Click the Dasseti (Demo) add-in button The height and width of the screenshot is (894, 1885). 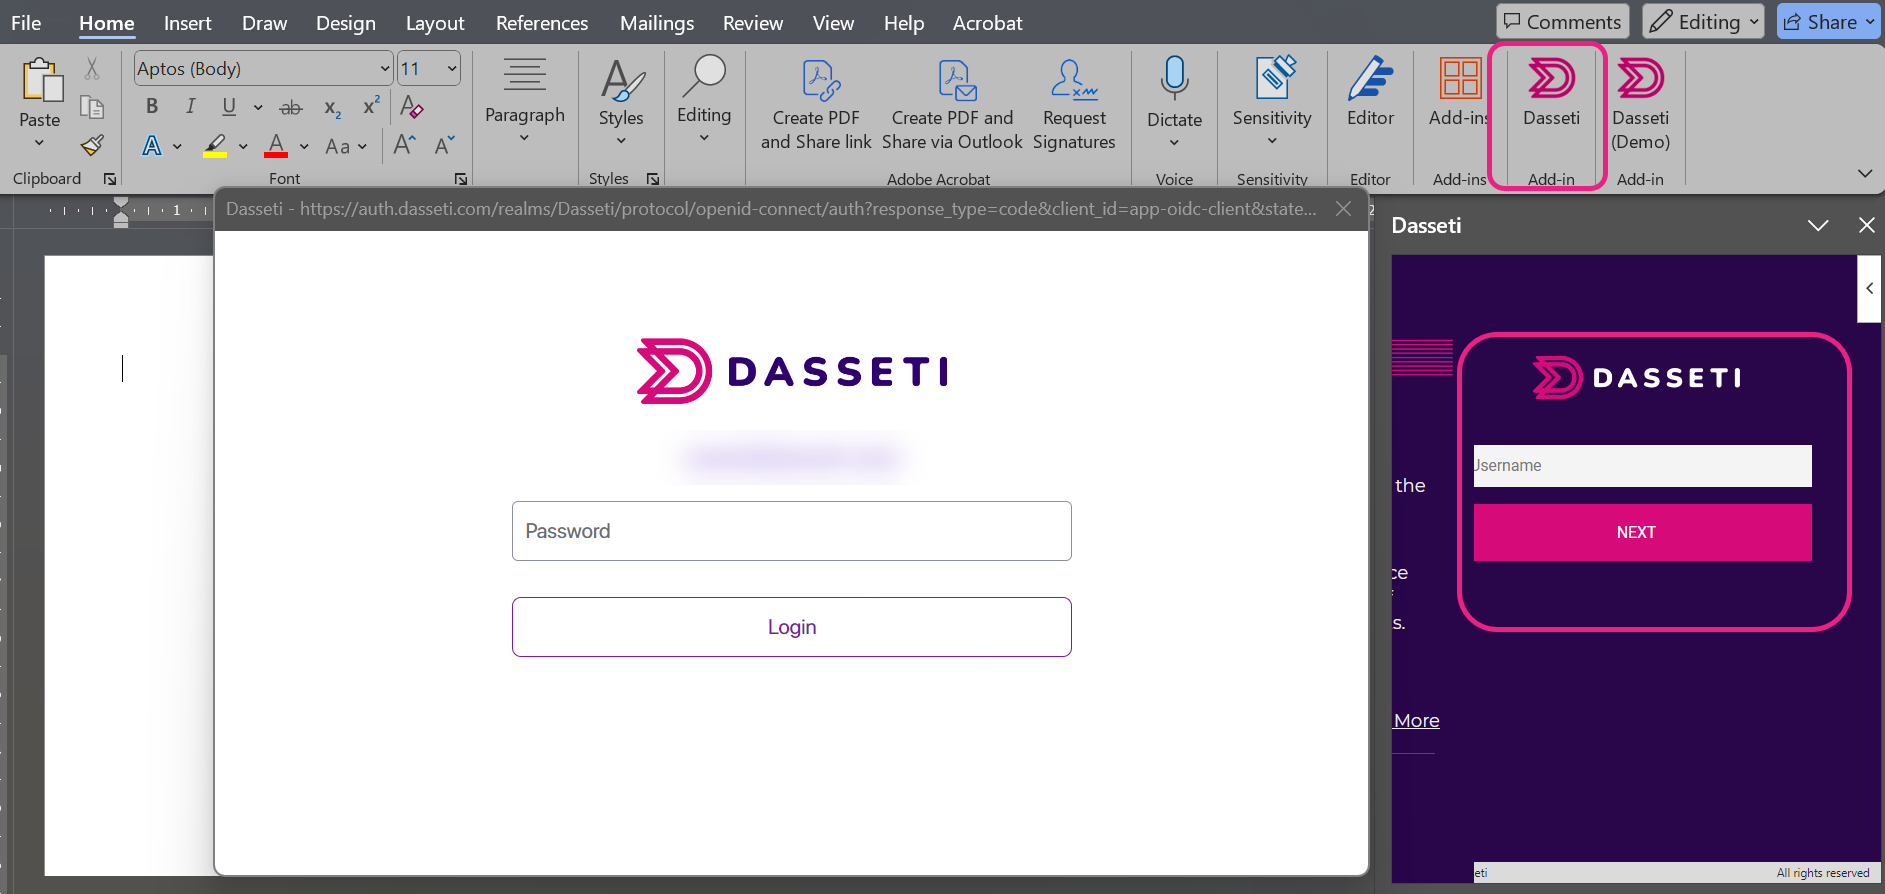tap(1641, 104)
